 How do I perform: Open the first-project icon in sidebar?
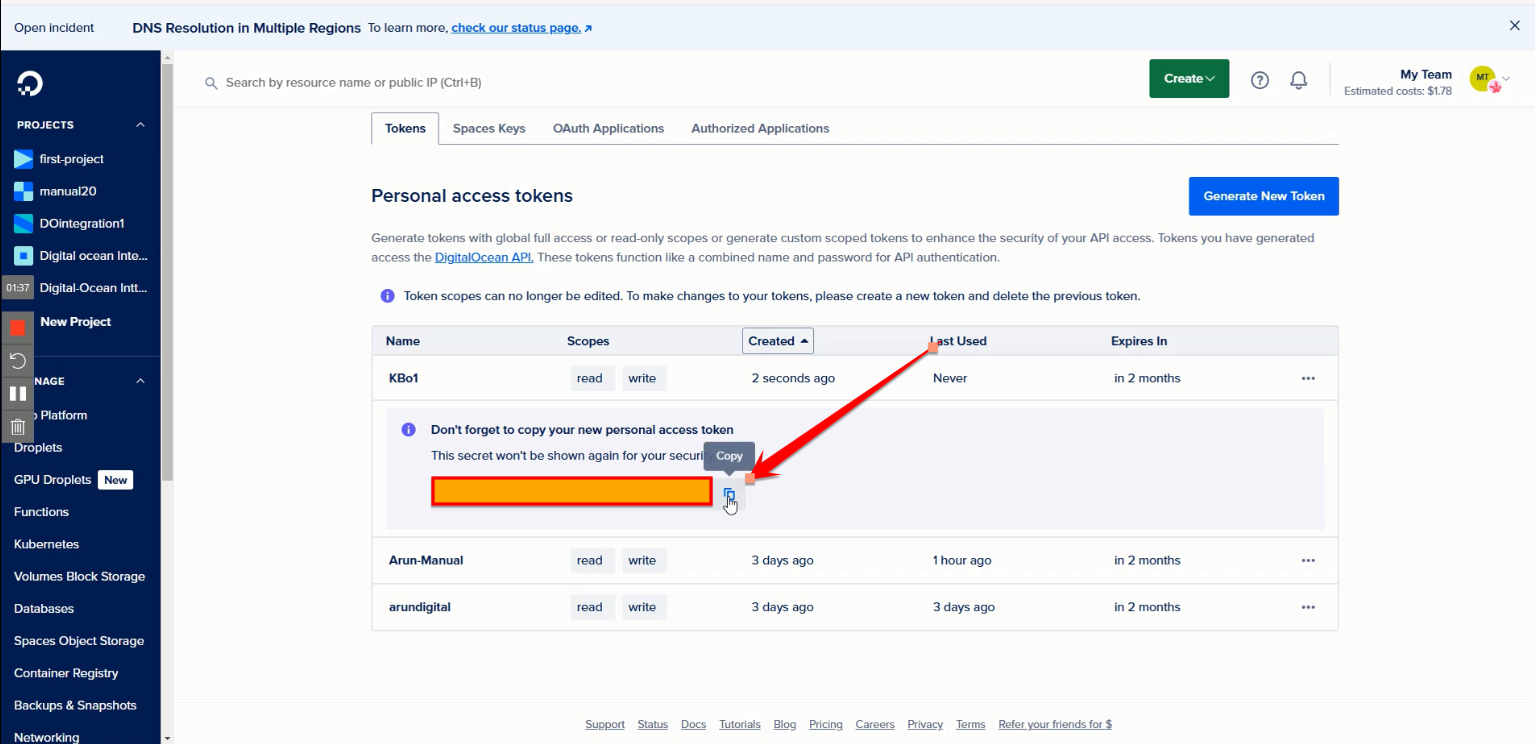(x=23, y=159)
